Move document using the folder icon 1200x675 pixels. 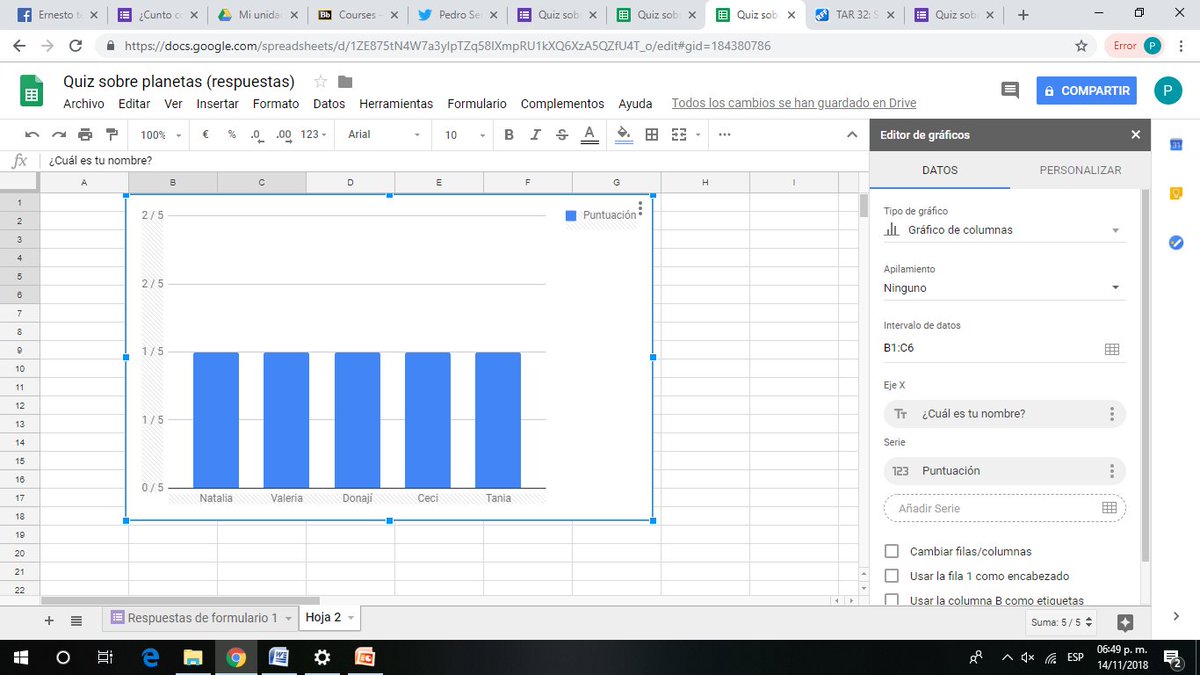pos(345,82)
